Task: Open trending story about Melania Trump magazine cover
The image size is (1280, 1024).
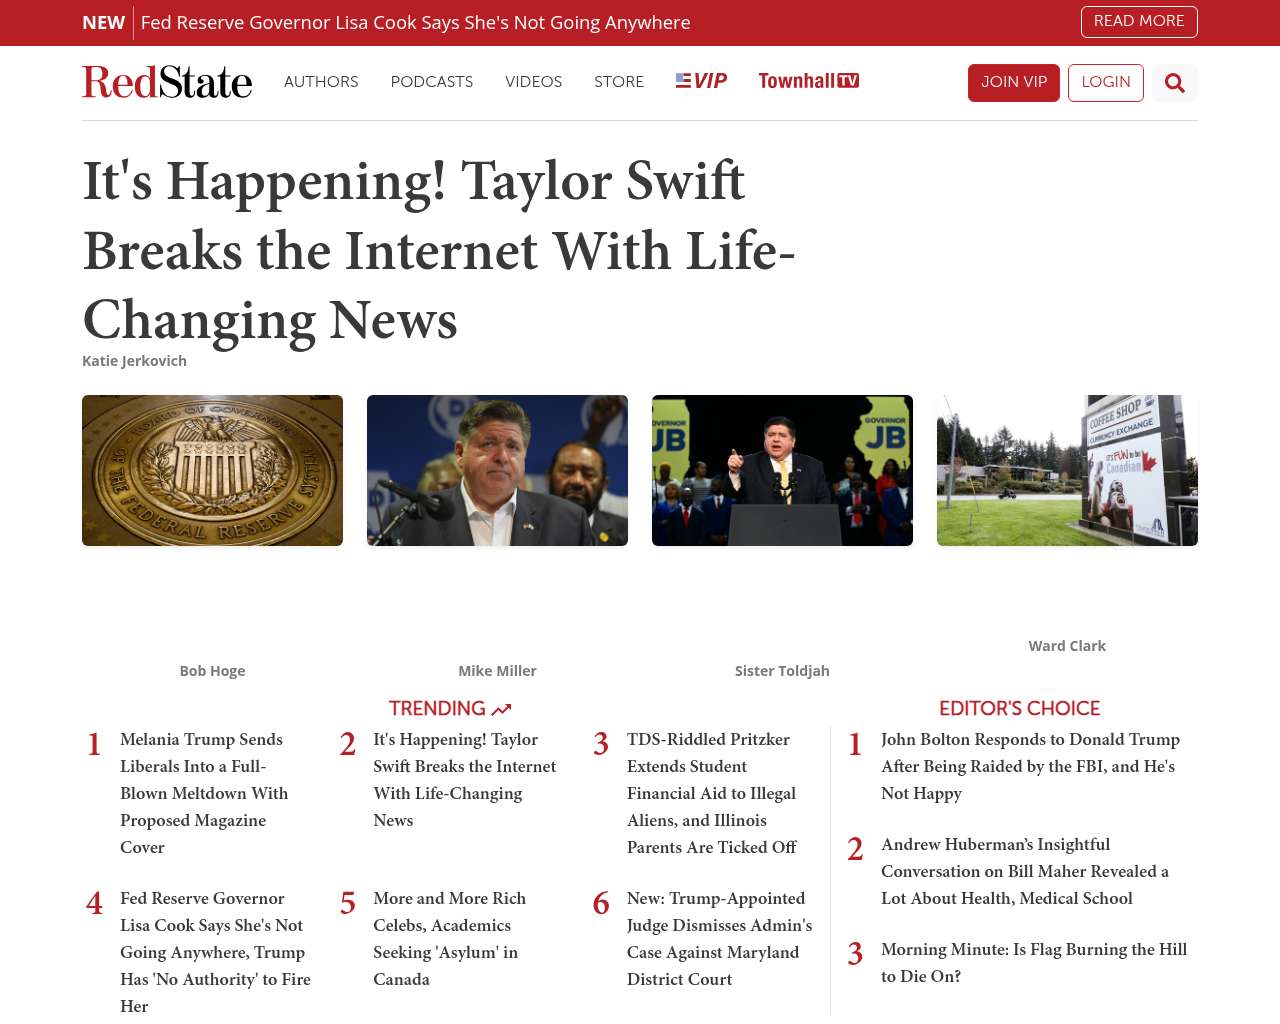Action: tap(204, 793)
